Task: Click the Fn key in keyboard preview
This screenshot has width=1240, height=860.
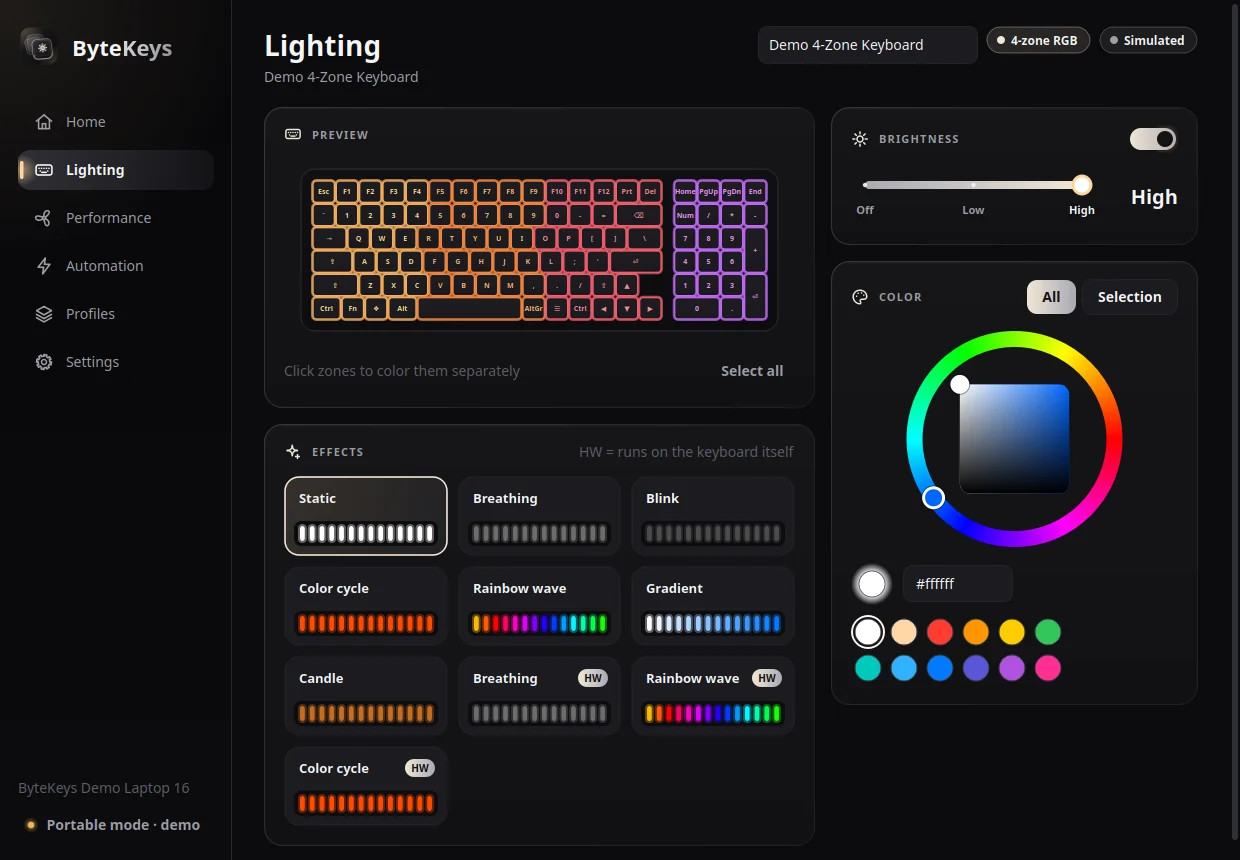Action: [353, 309]
